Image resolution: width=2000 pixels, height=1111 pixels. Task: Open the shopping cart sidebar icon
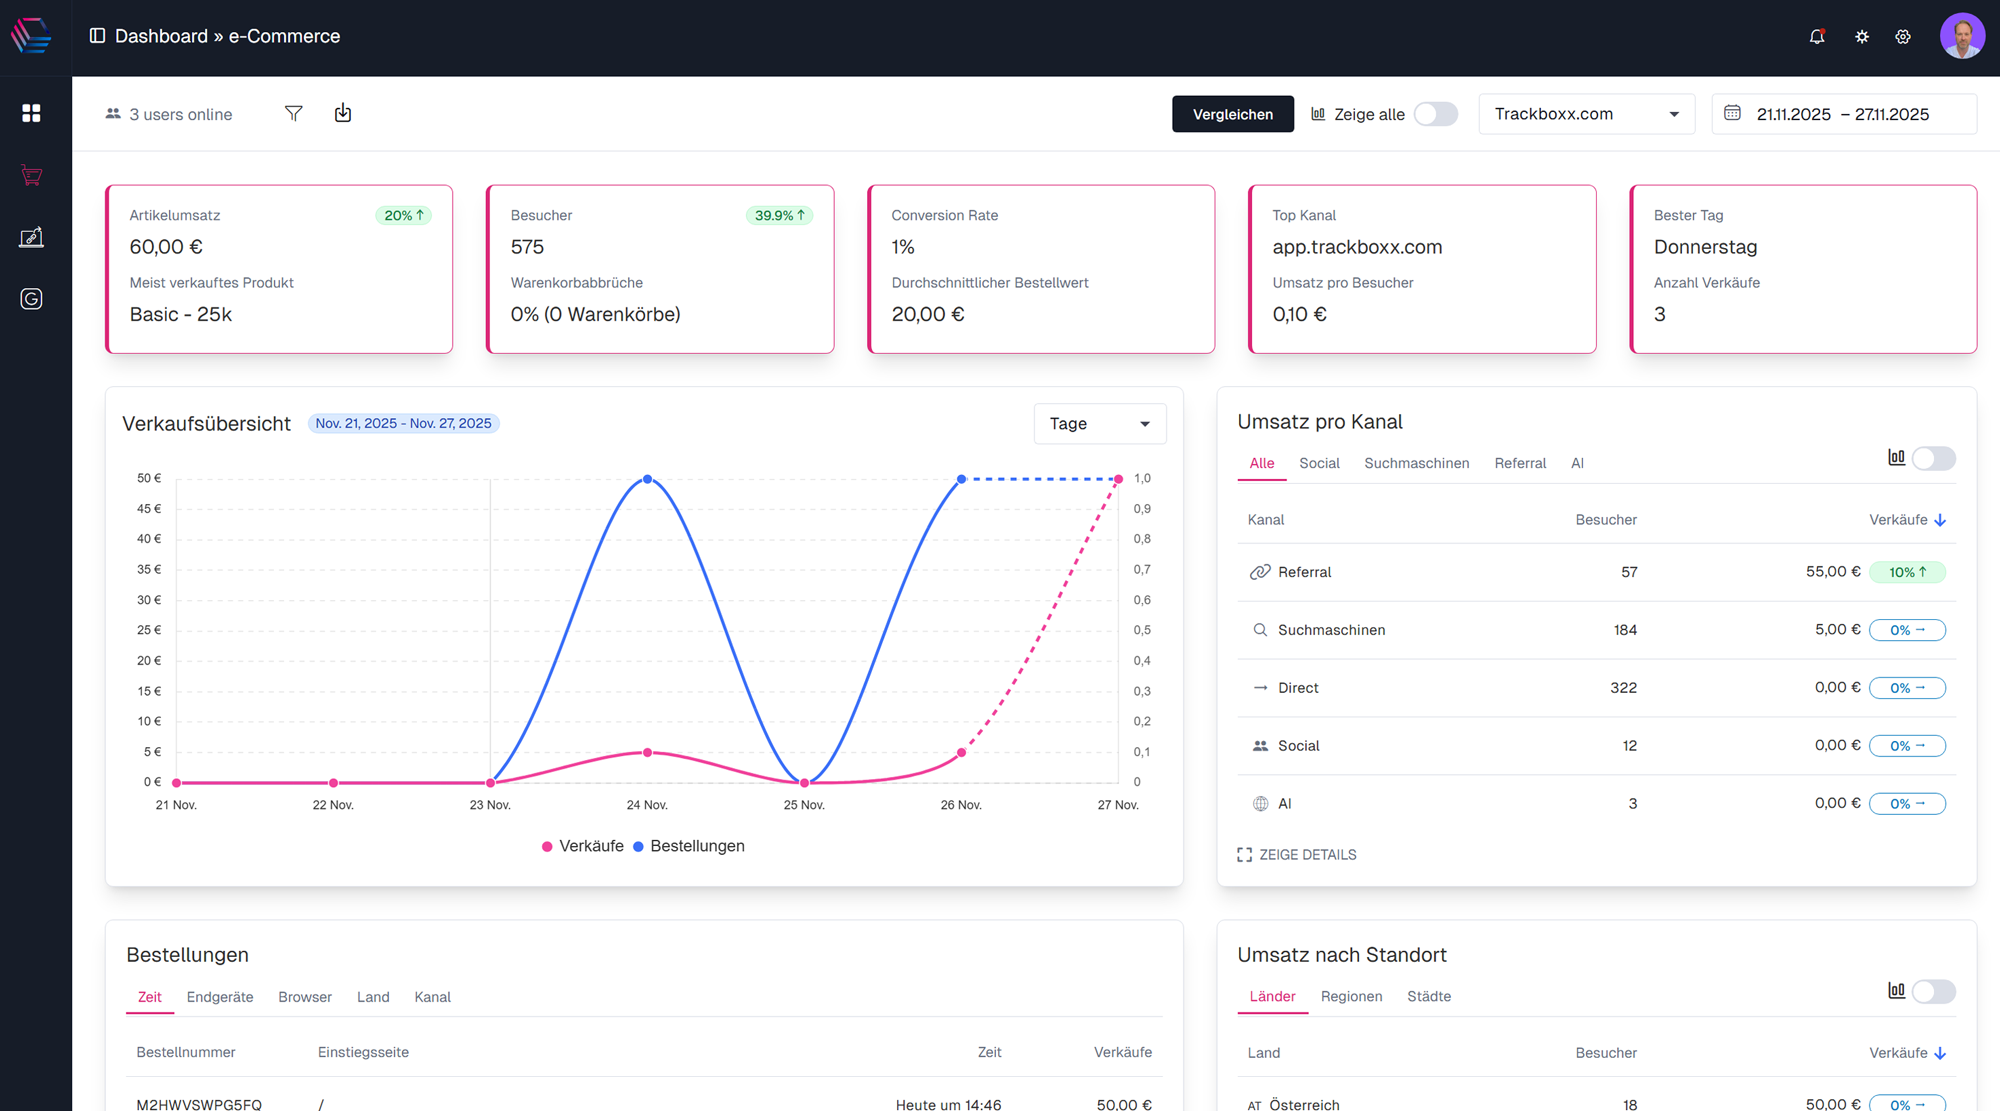coord(31,176)
